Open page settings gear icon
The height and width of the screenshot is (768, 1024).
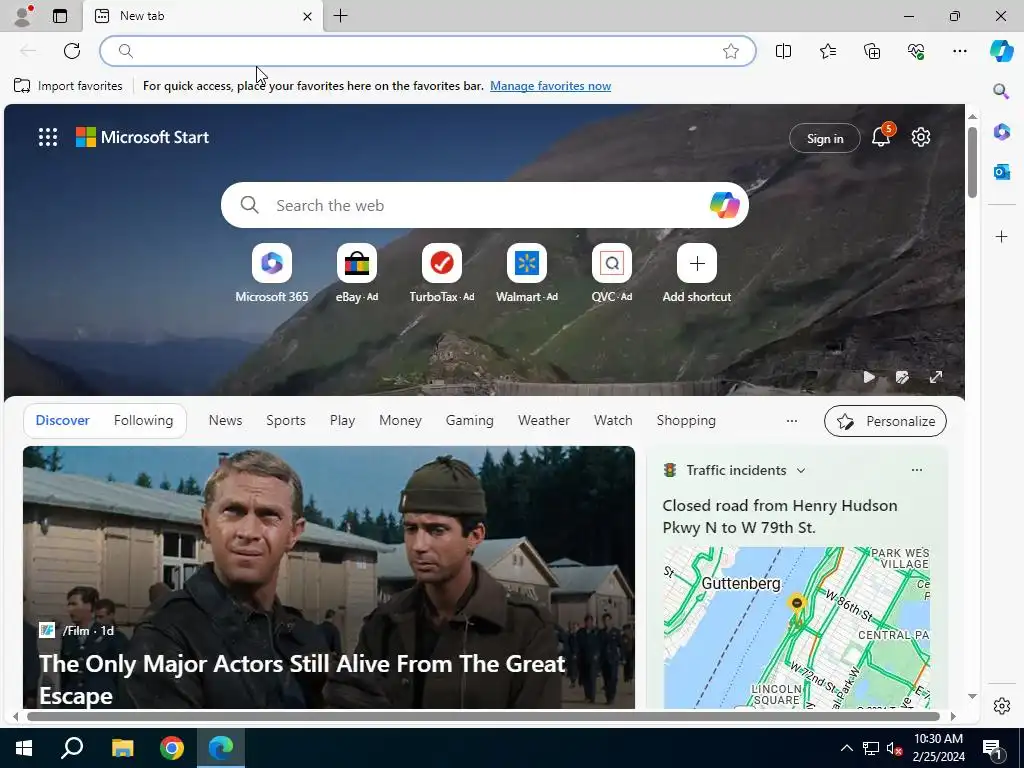(x=921, y=137)
